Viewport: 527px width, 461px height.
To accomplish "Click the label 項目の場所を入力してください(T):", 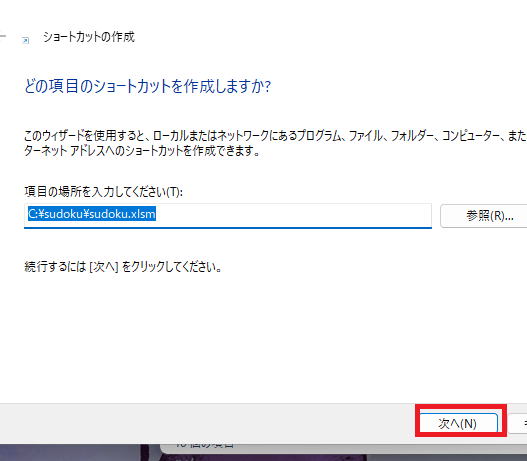I will pos(104,192).
